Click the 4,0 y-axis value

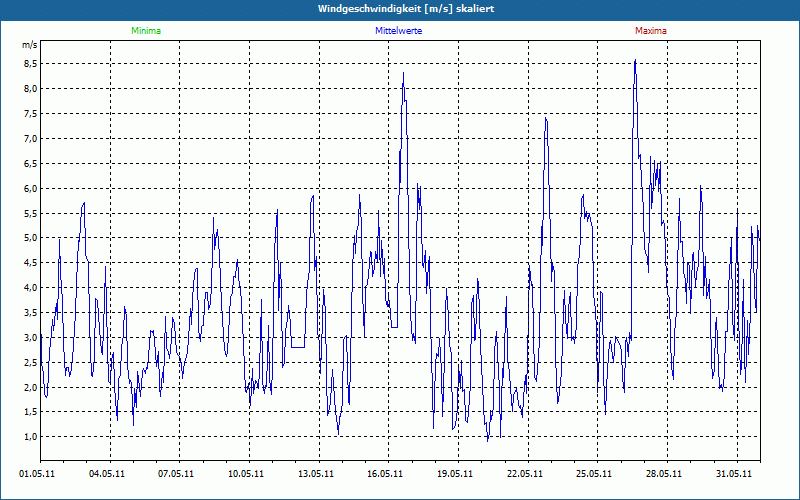pos(31,288)
